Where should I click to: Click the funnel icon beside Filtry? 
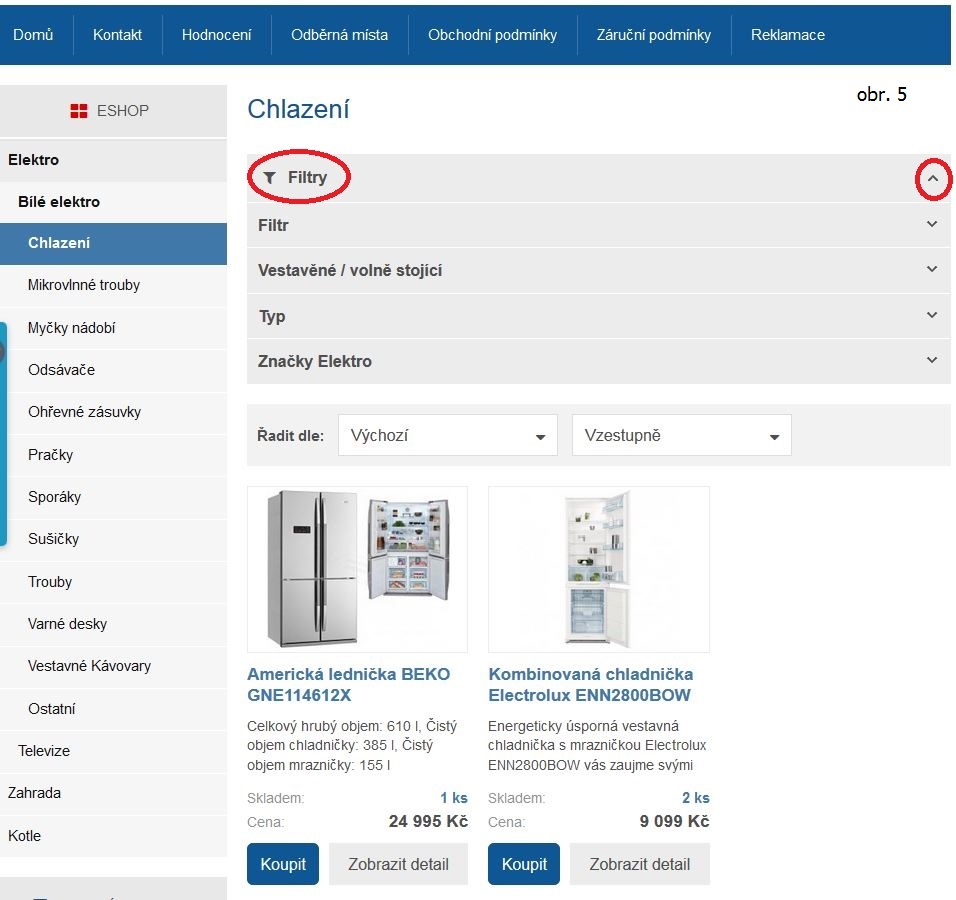[x=269, y=177]
